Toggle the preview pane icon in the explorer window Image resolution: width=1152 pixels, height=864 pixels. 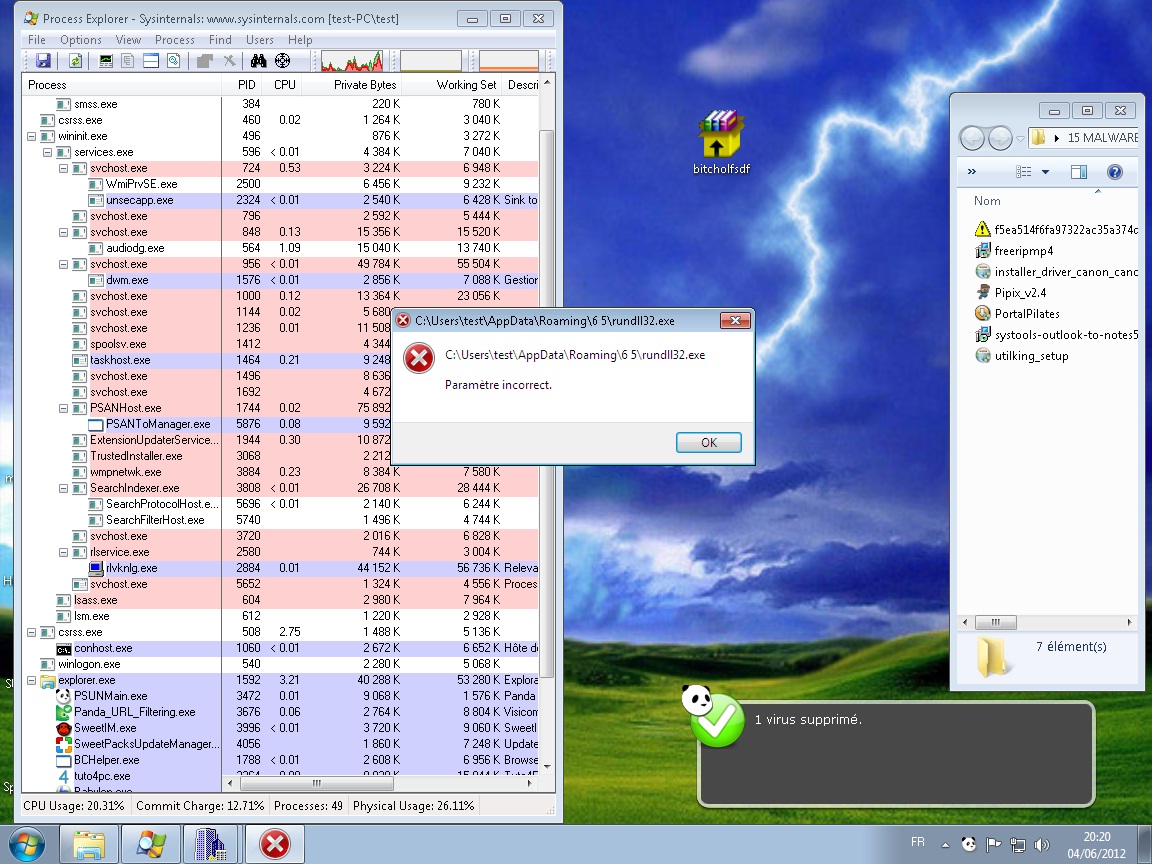point(1079,172)
